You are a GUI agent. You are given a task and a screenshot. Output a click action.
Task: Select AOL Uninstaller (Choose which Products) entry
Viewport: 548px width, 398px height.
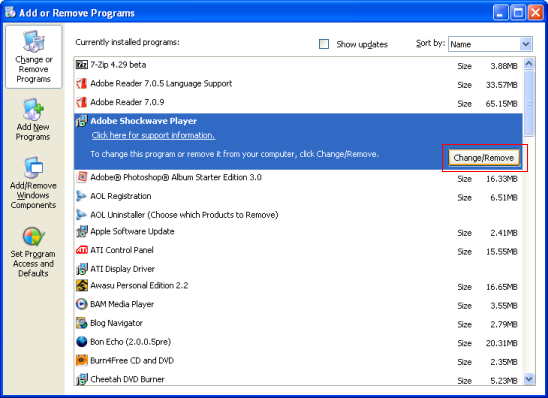298,215
